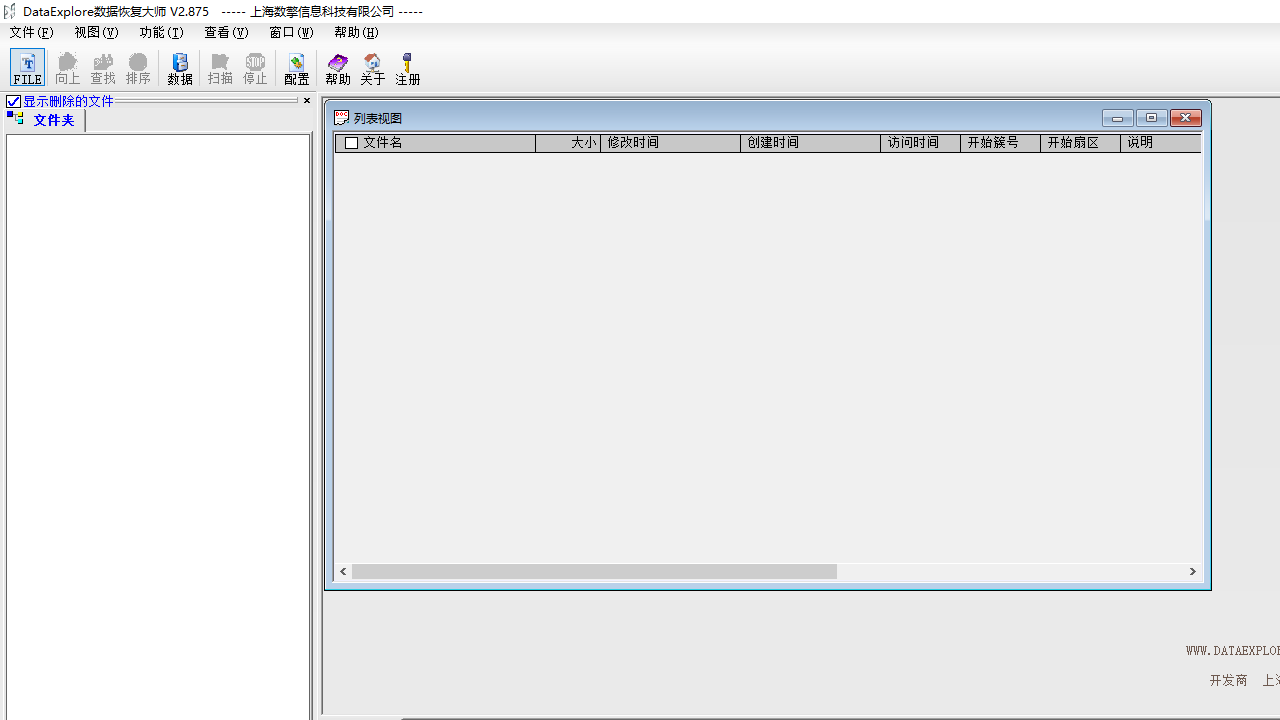1280x720 pixels.
Task: Open the 文件(F) menu
Action: [x=31, y=33]
